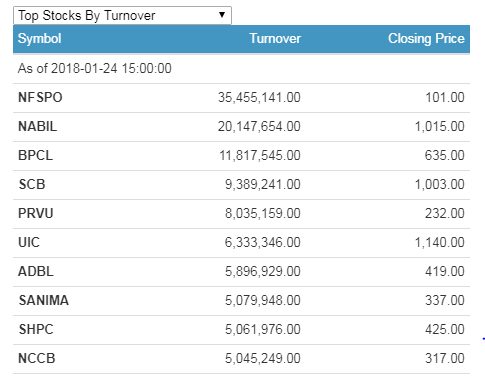Click the Closing Price column header
Image resolution: width=485 pixels, height=376 pixels.
[x=426, y=39]
